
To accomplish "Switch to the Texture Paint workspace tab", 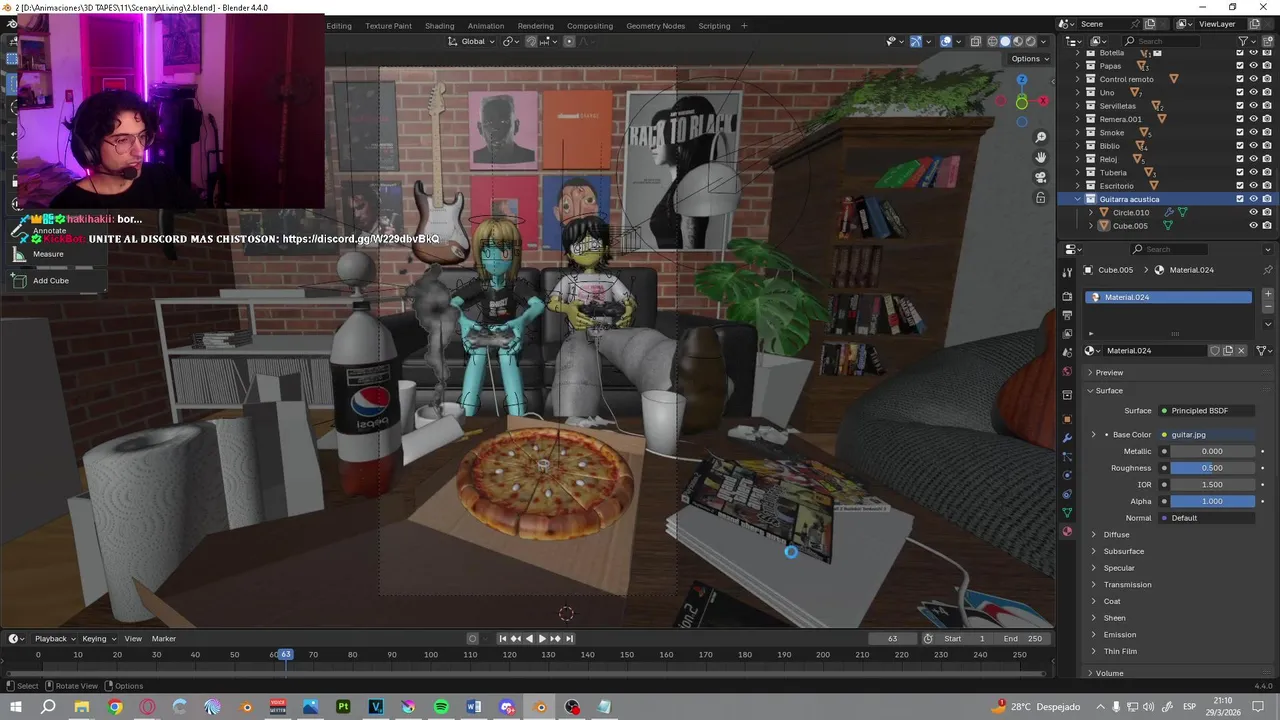I will coord(388,26).
